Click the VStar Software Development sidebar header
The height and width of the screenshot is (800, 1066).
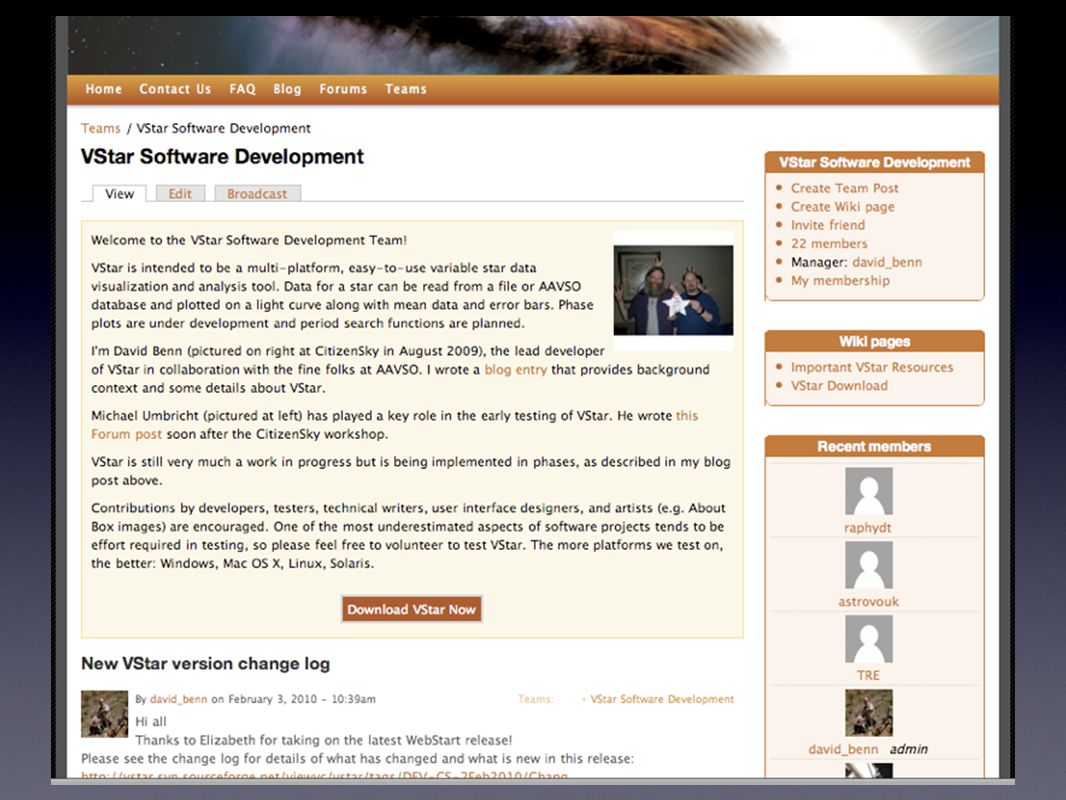coord(874,162)
